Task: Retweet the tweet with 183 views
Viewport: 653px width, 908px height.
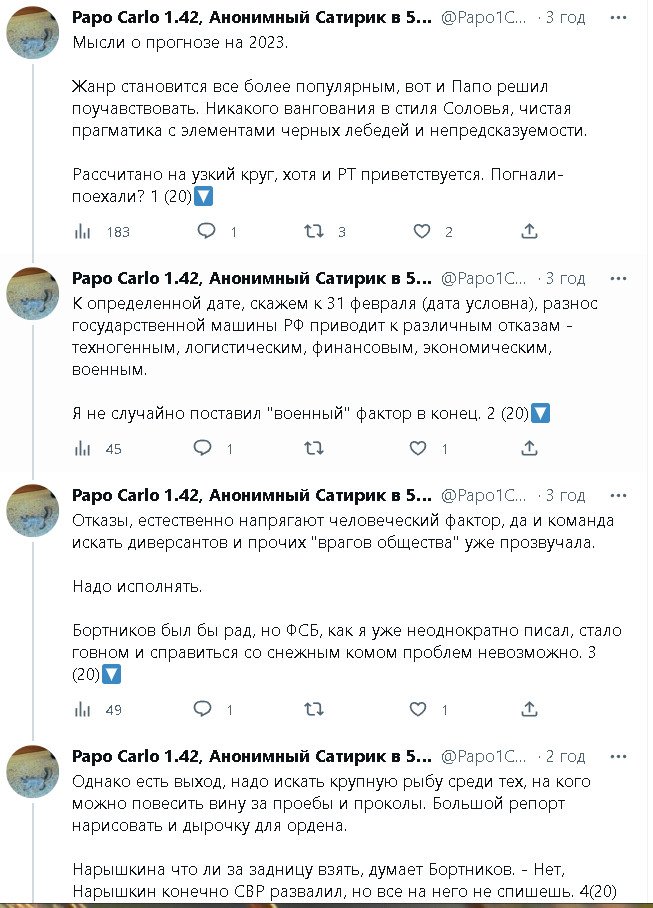Action: 313,231
